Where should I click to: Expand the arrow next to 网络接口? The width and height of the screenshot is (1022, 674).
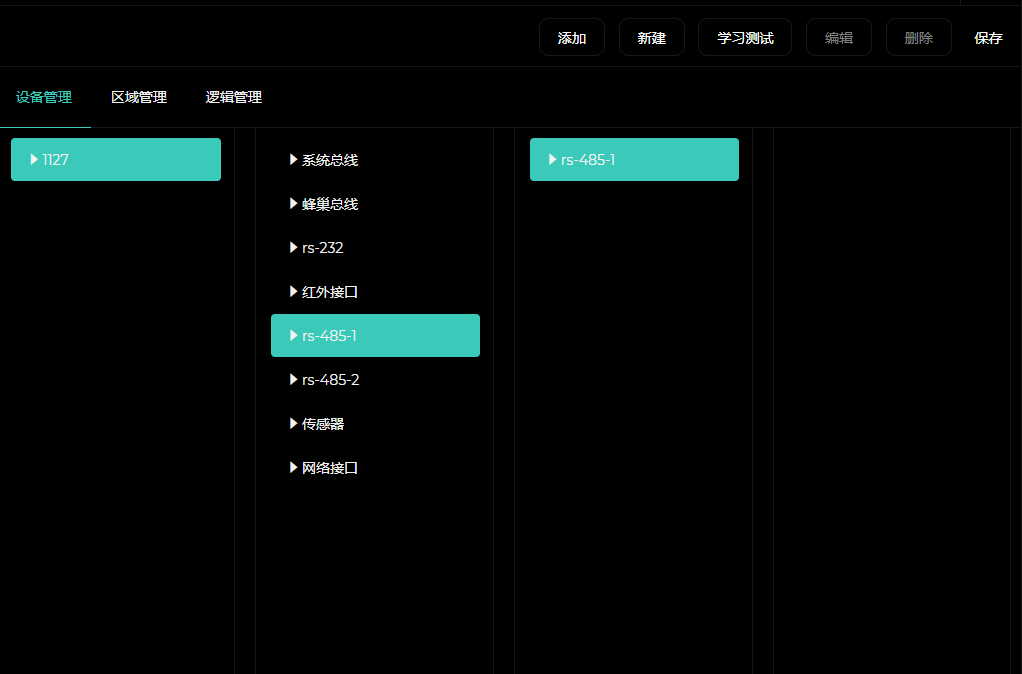[x=294, y=468]
